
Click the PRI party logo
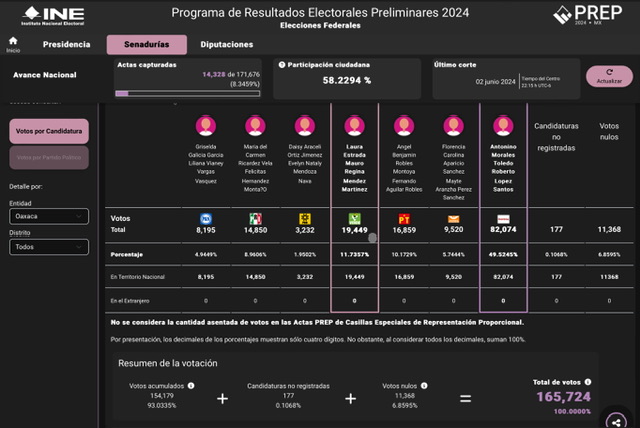point(256,218)
